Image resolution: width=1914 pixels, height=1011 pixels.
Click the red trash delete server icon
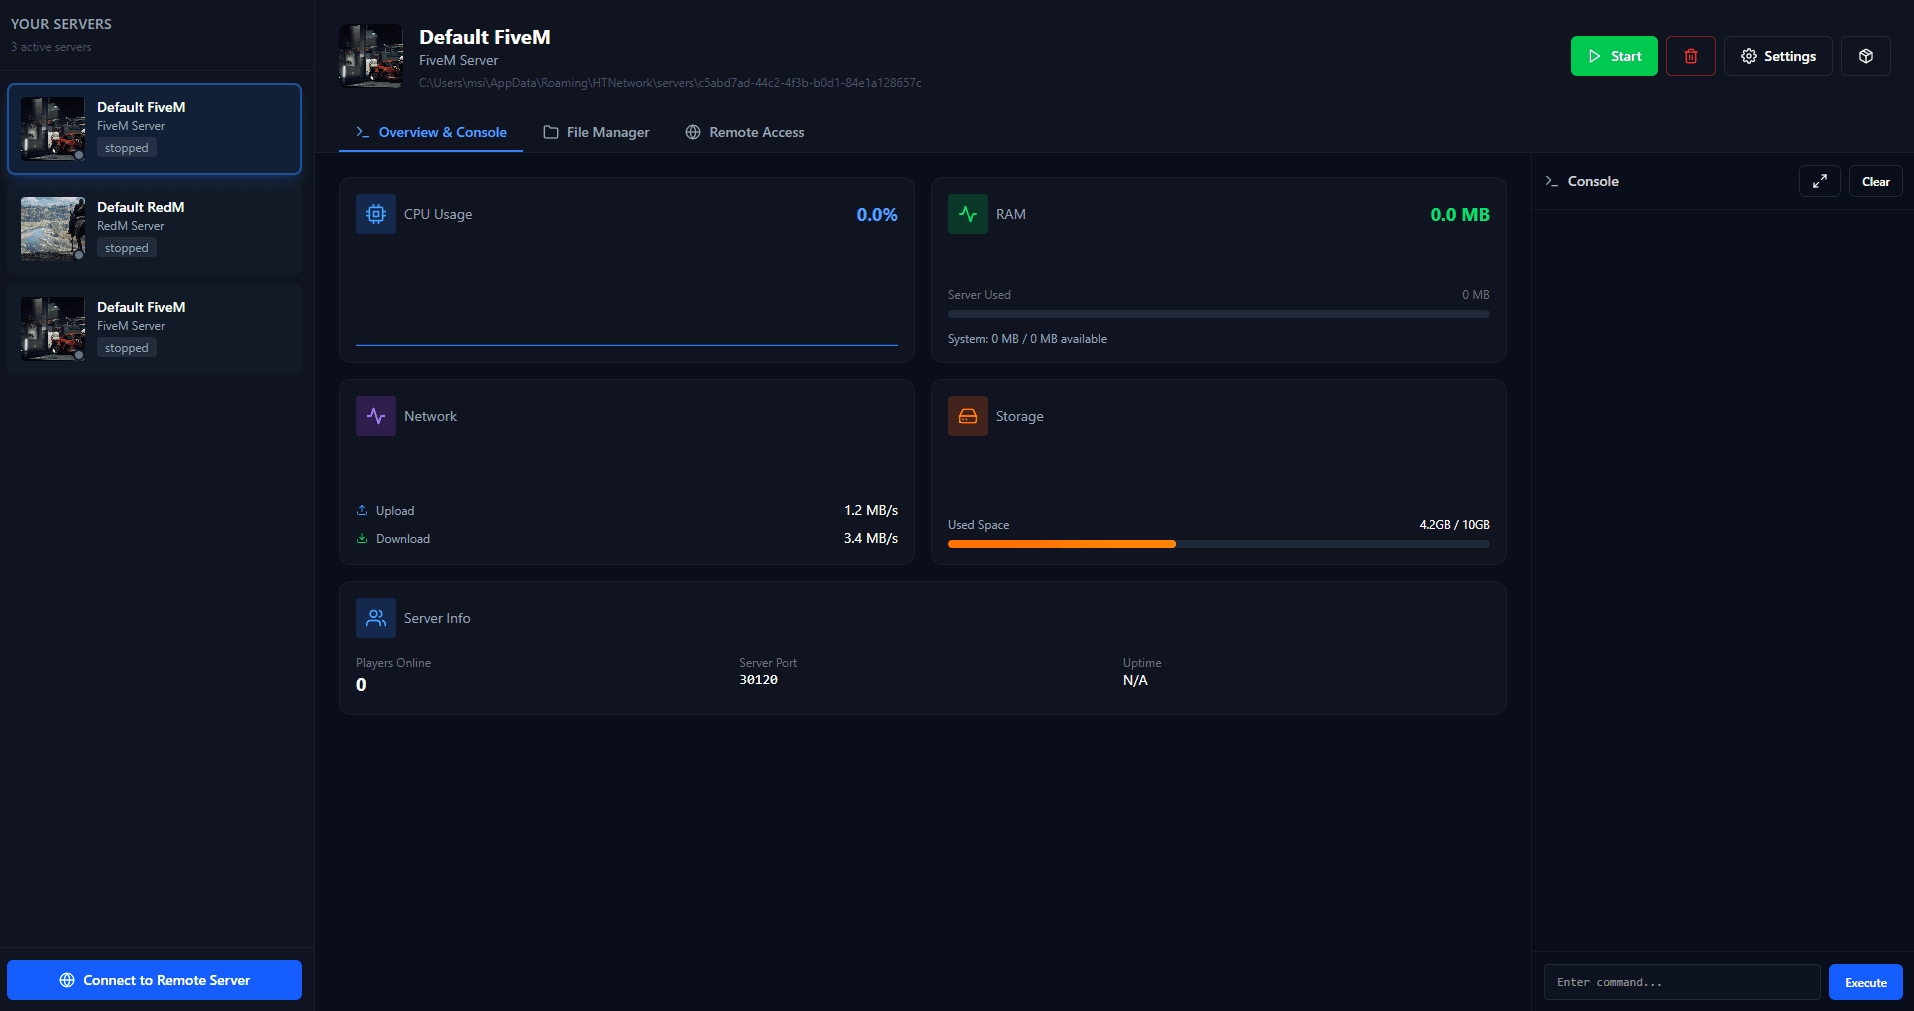pyautogui.click(x=1691, y=55)
